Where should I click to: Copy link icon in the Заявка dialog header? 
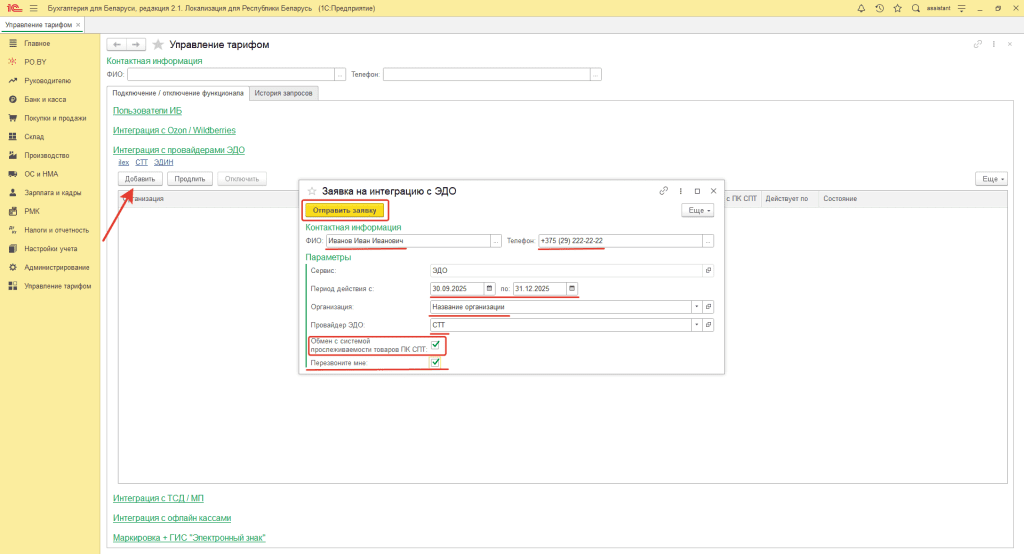664,190
